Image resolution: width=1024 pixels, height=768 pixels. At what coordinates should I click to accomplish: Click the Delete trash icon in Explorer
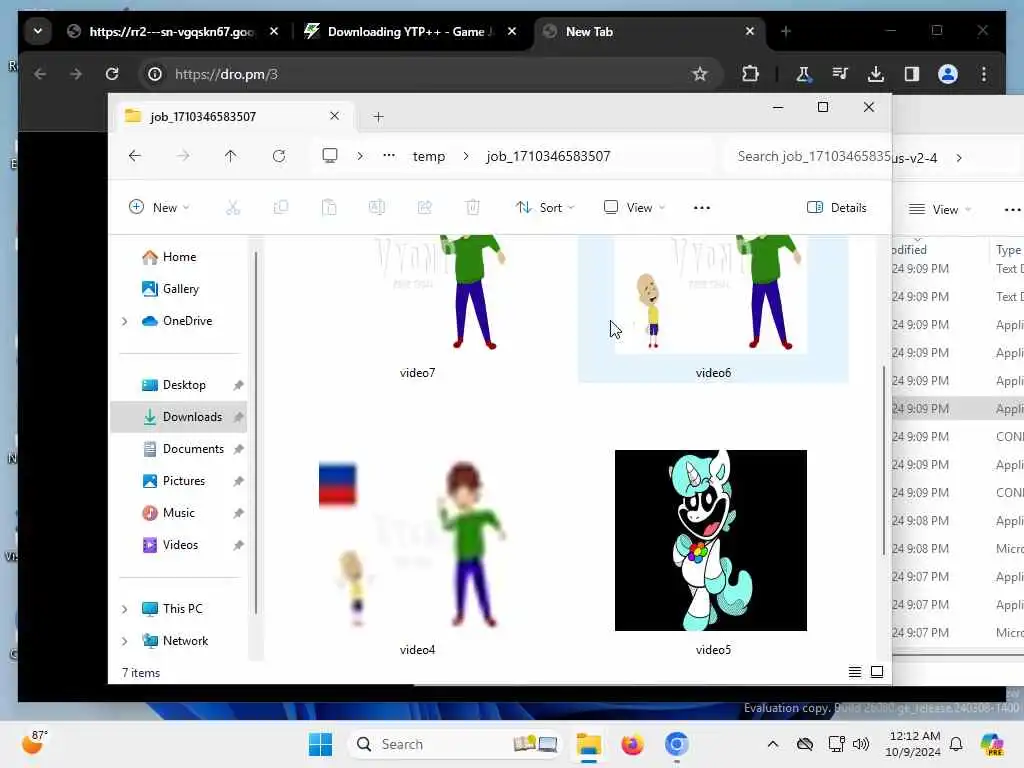472,208
